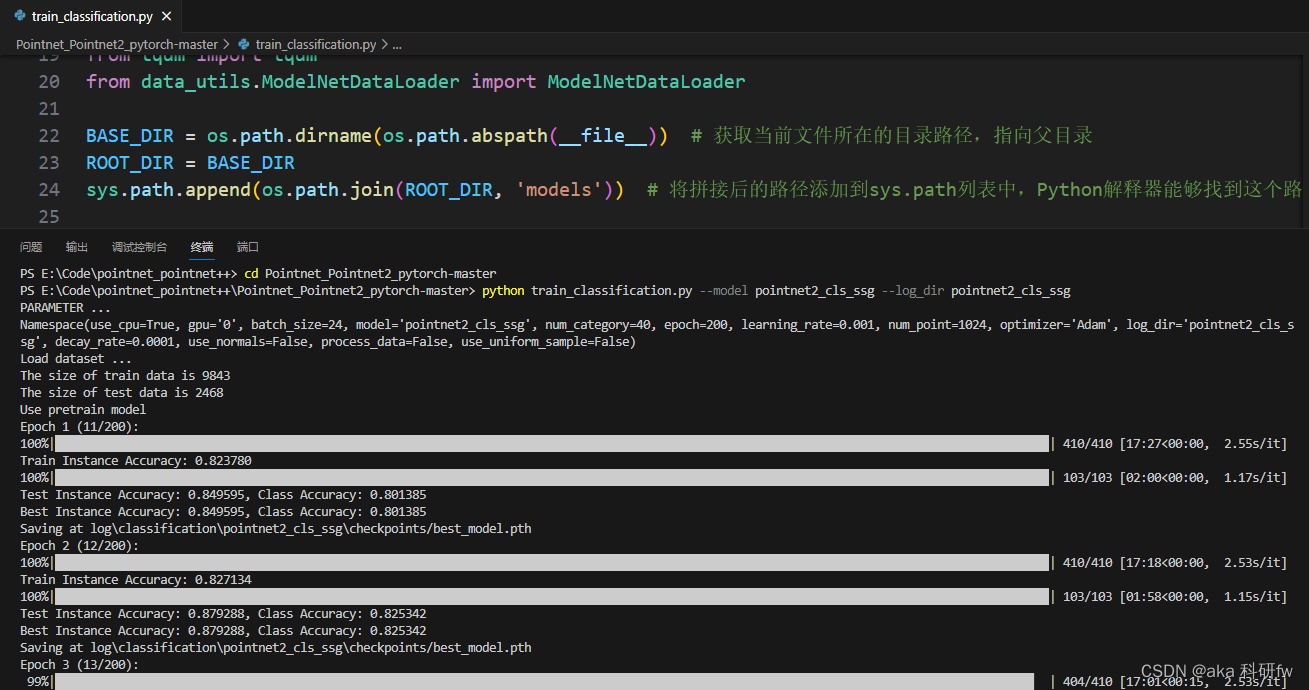Close the train_classification.py tab

[x=166, y=15]
